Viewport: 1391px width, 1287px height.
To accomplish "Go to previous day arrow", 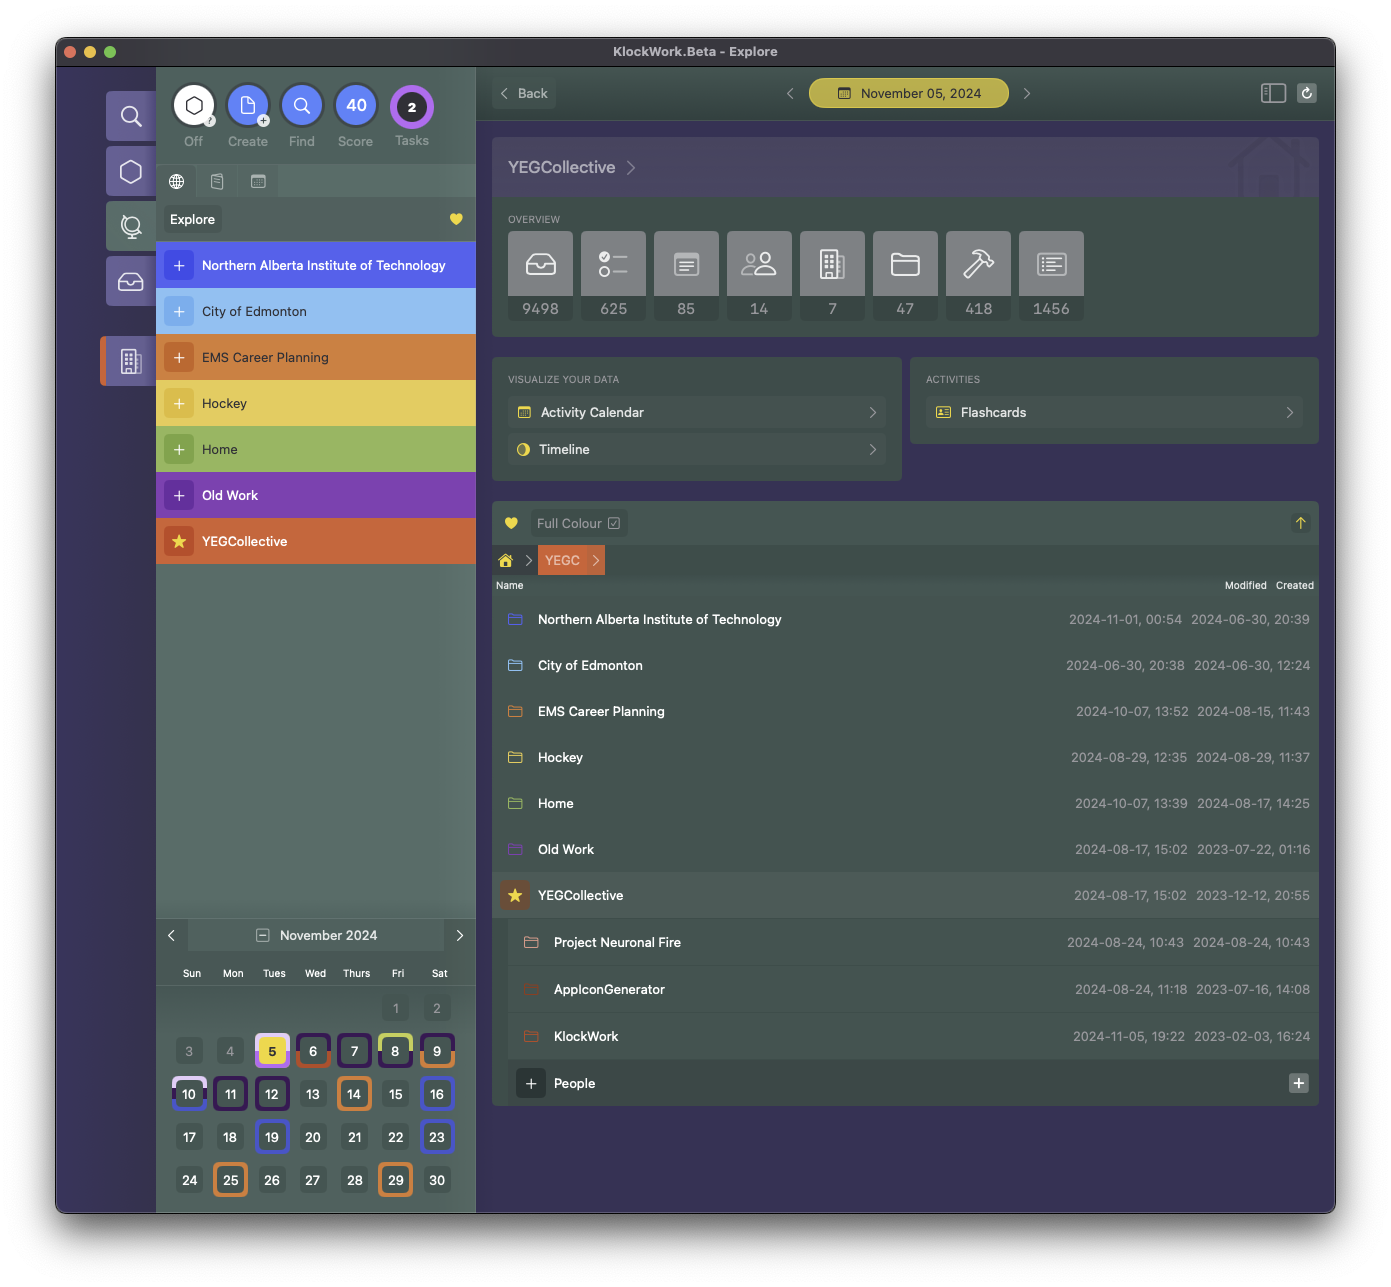I will tap(790, 93).
